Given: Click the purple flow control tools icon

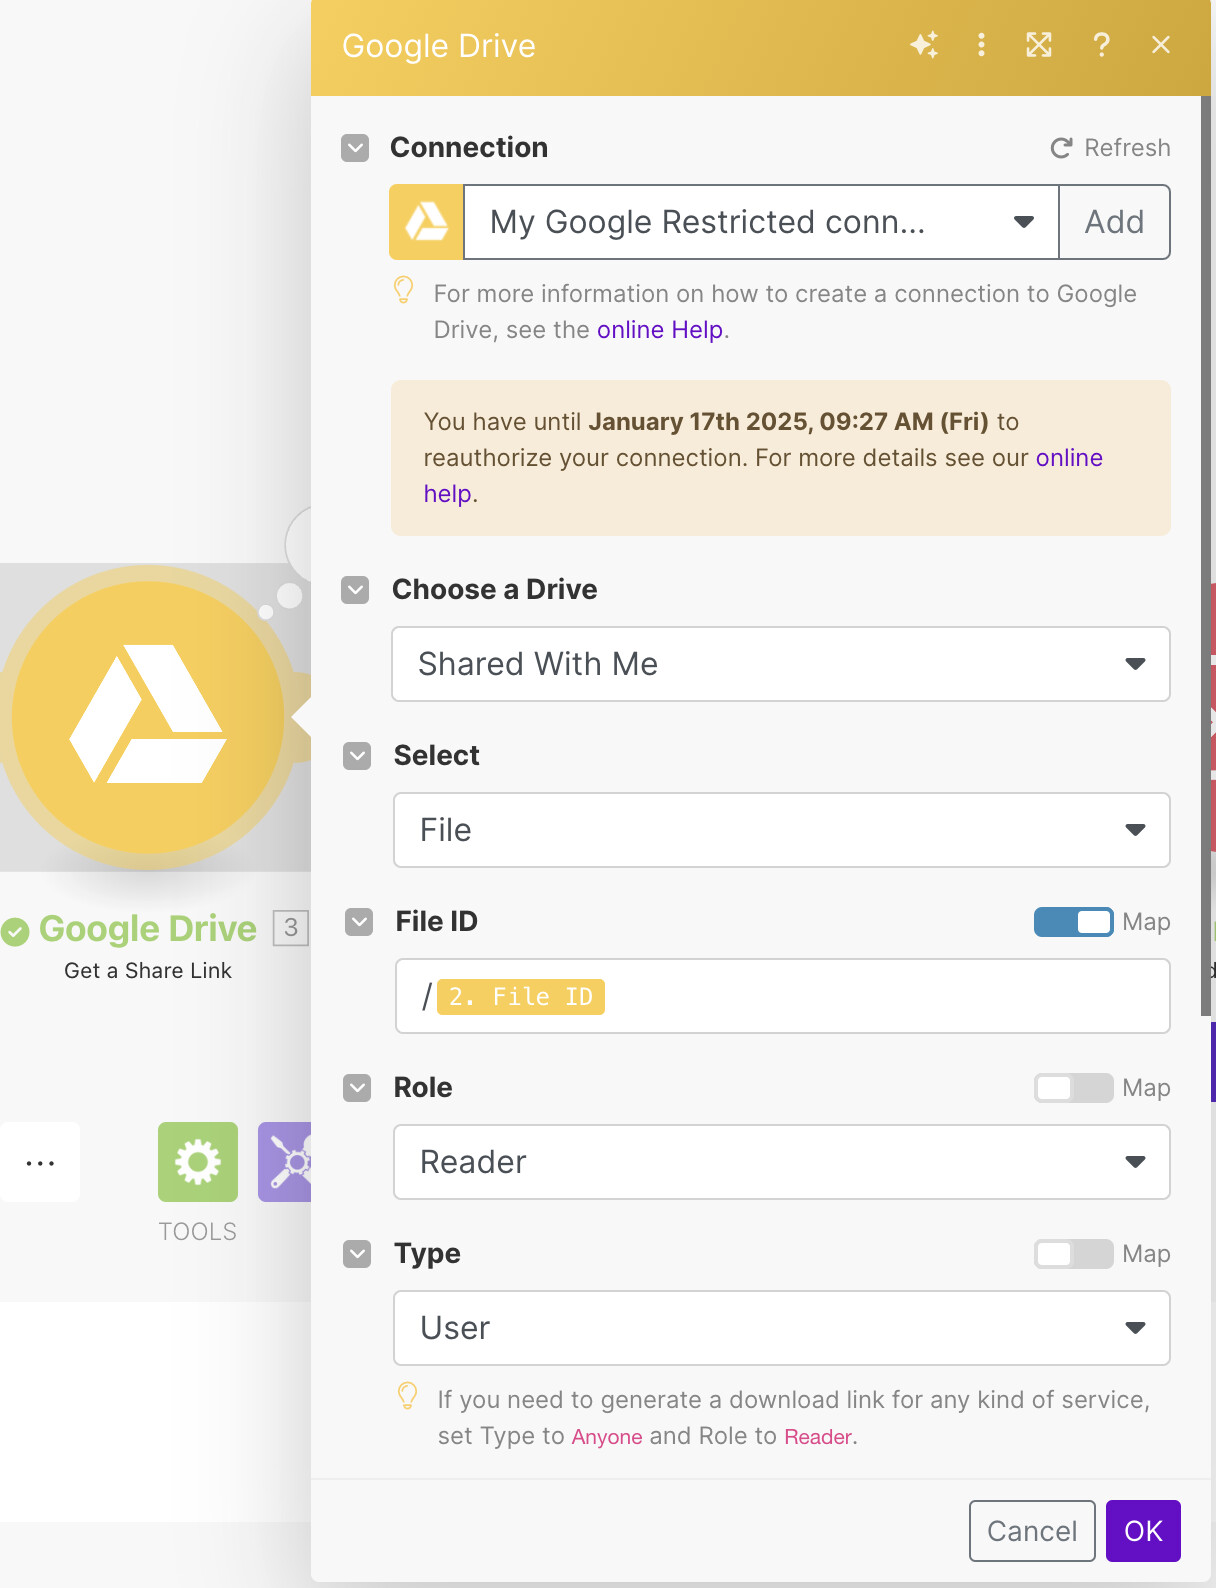Looking at the screenshot, I should coord(285,1162).
